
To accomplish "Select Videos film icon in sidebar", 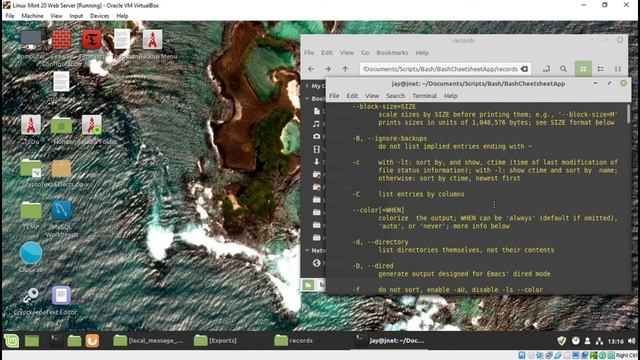I will tap(317, 149).
